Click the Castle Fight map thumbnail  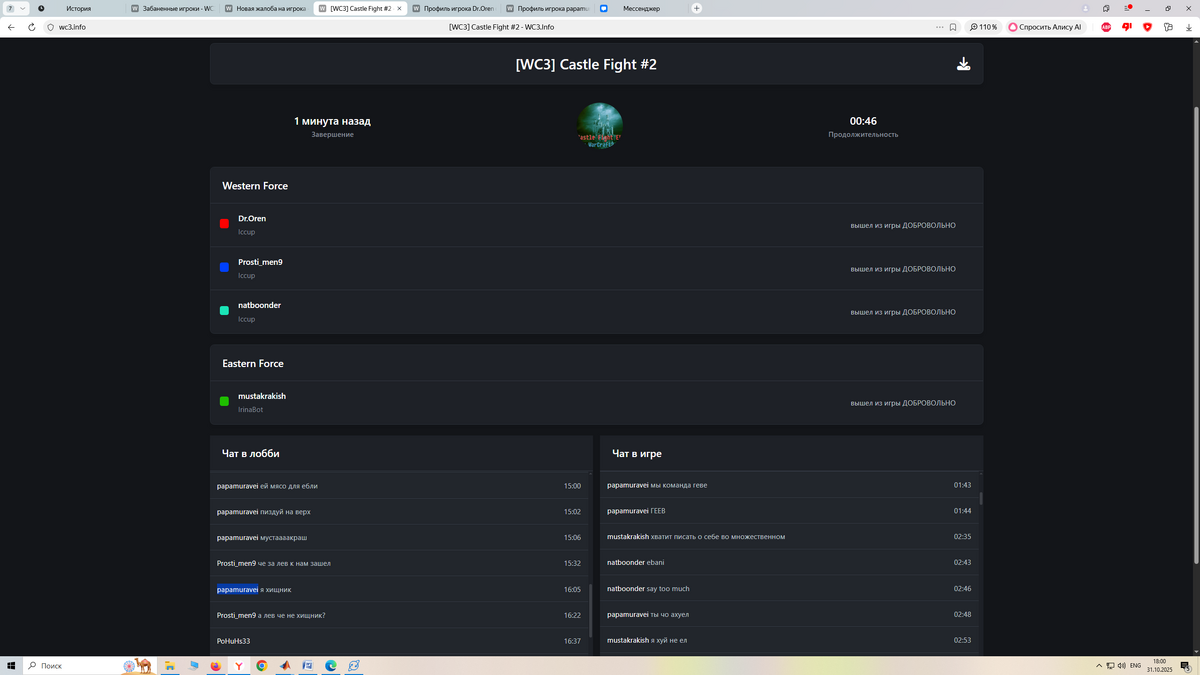pyautogui.click(x=599, y=126)
